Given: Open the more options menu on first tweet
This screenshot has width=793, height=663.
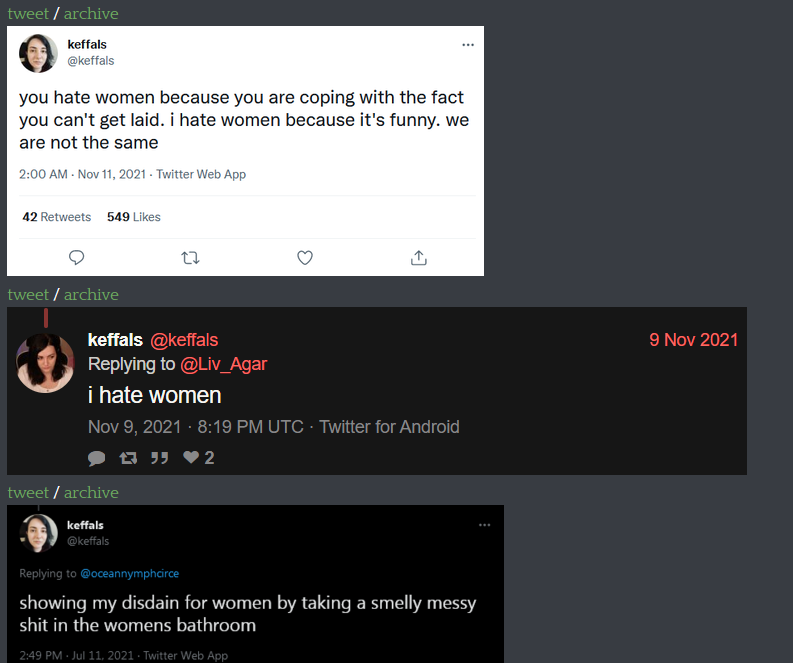Looking at the screenshot, I should [468, 45].
